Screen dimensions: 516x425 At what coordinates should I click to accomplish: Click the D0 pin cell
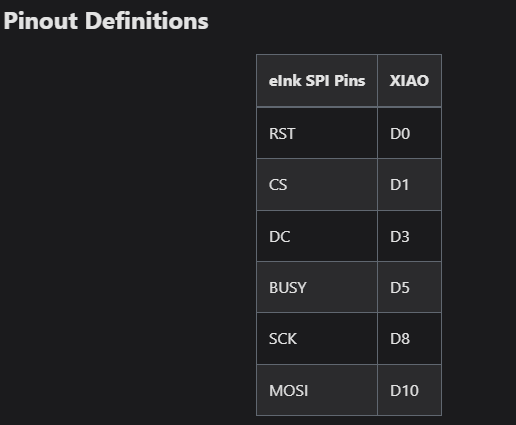pyautogui.click(x=409, y=133)
